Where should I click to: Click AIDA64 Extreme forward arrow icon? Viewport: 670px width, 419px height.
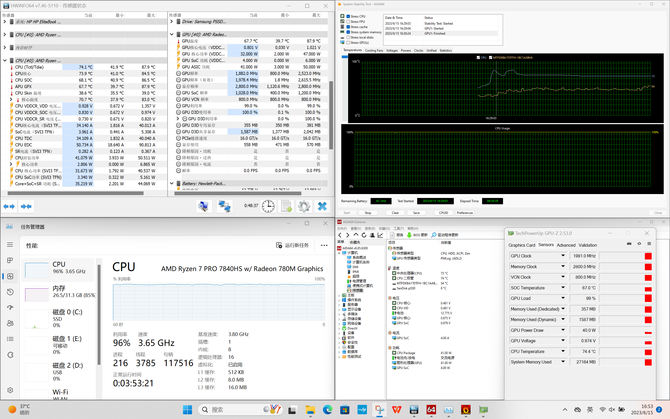point(347,235)
